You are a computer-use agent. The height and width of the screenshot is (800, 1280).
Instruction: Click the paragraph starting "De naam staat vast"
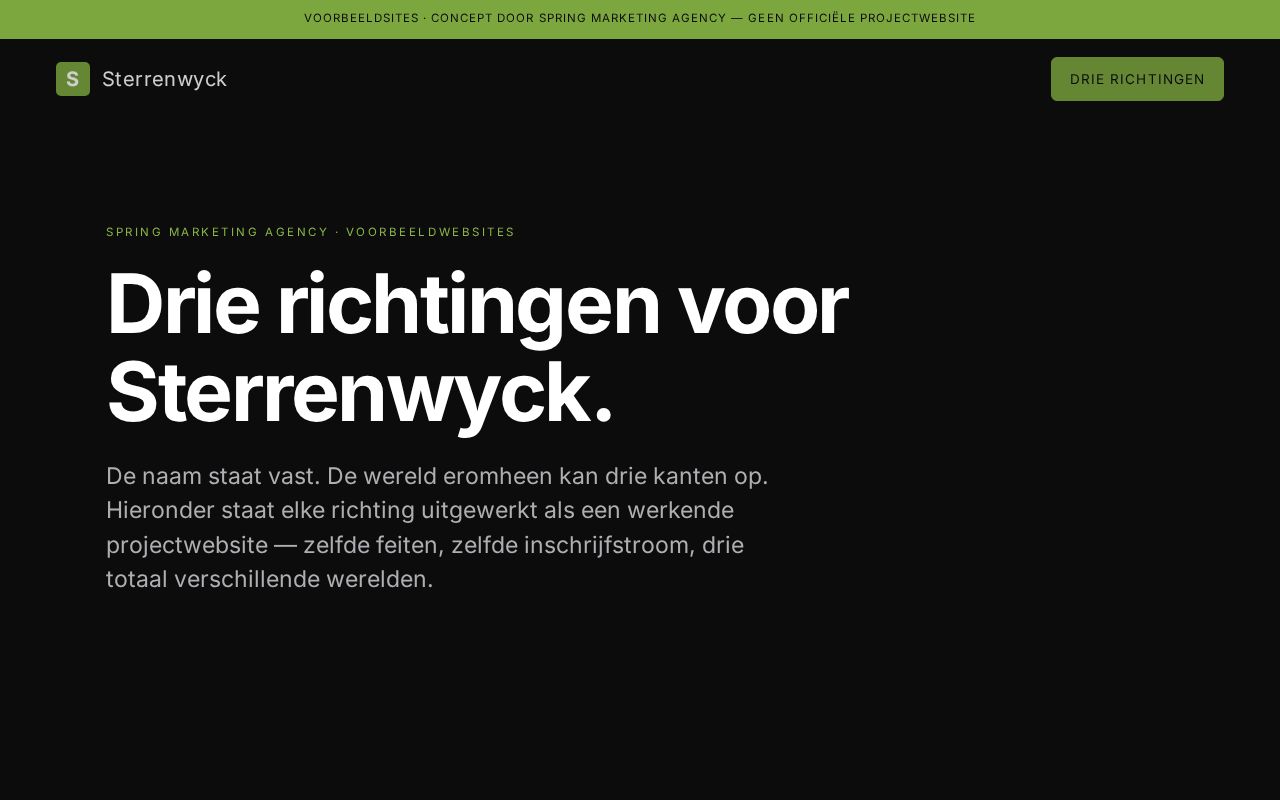pyautogui.click(x=437, y=527)
